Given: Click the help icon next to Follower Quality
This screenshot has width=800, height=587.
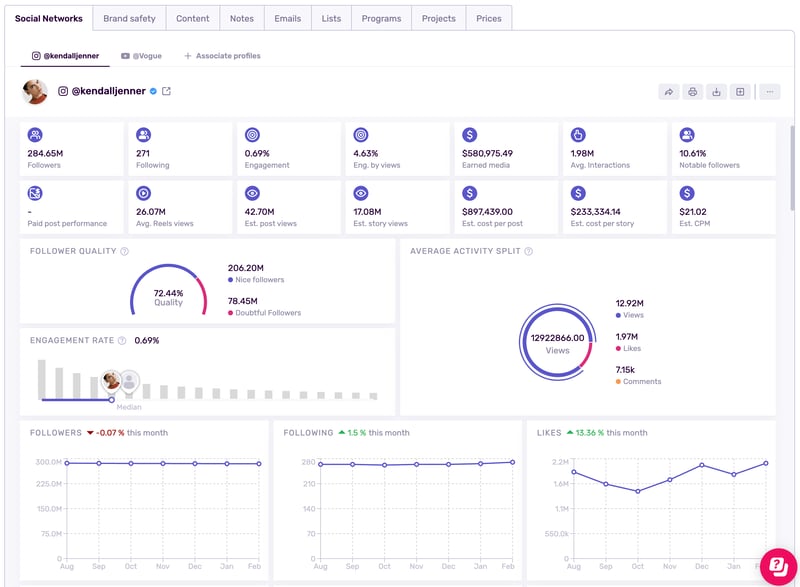Looking at the screenshot, I should [124, 251].
